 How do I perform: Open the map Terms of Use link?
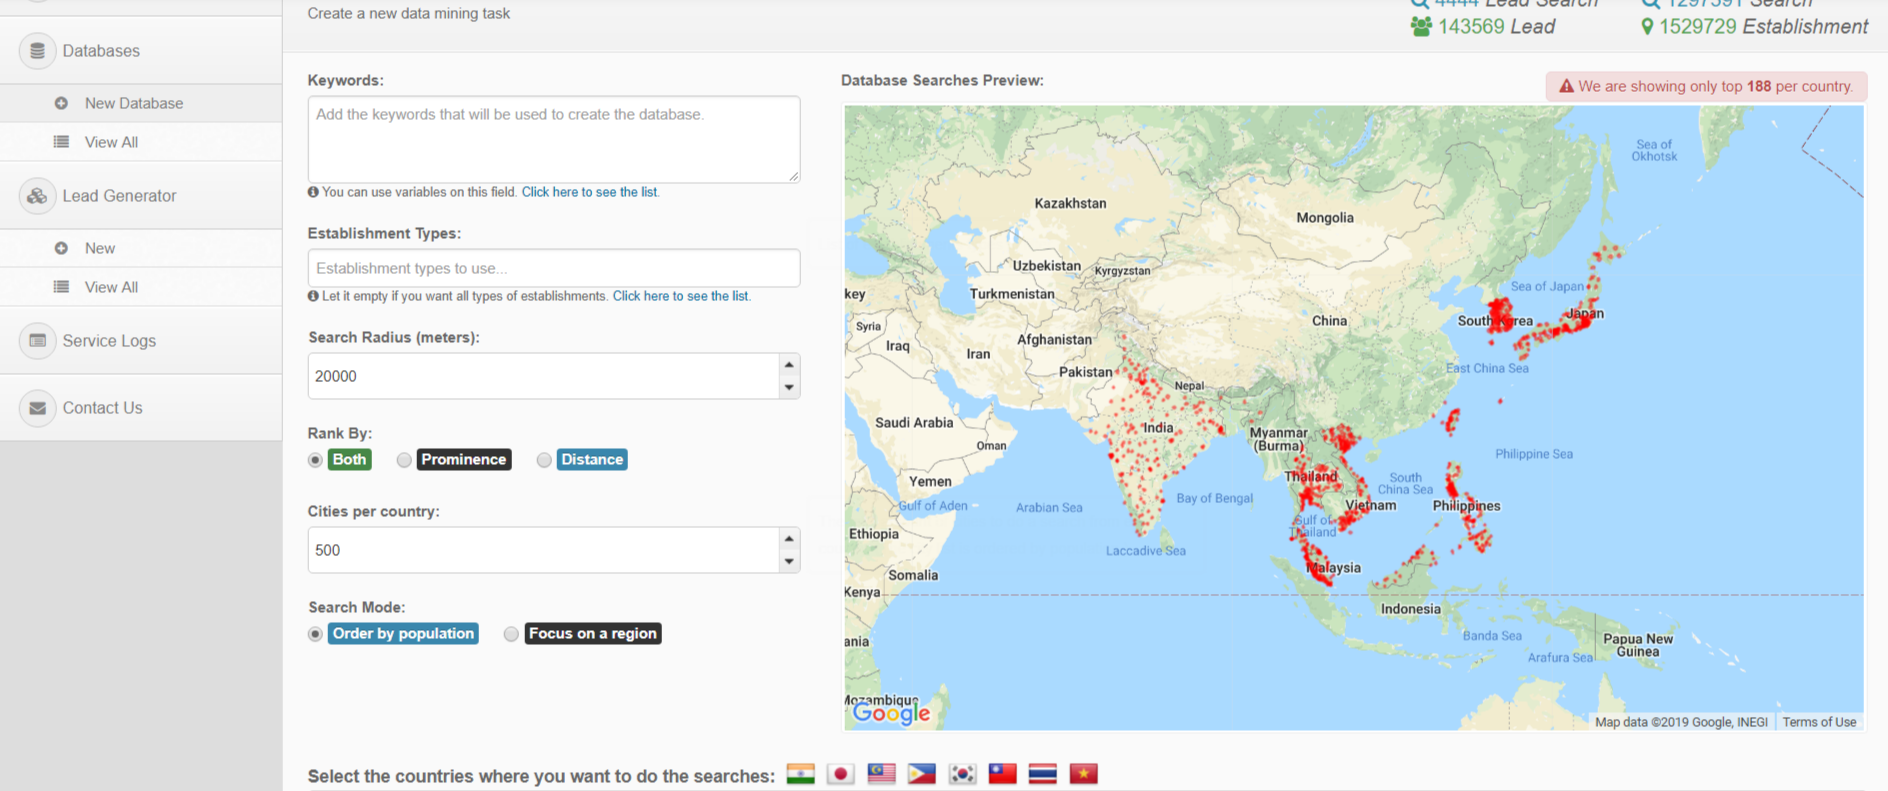[x=1819, y=722]
